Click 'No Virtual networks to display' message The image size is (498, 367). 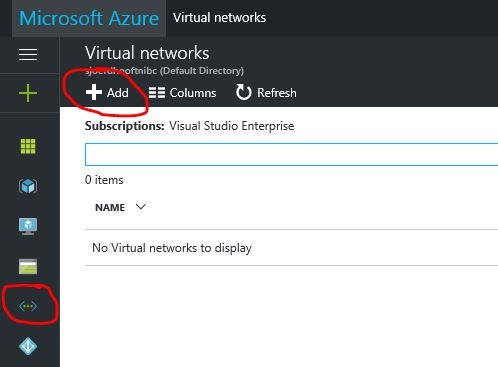point(172,248)
